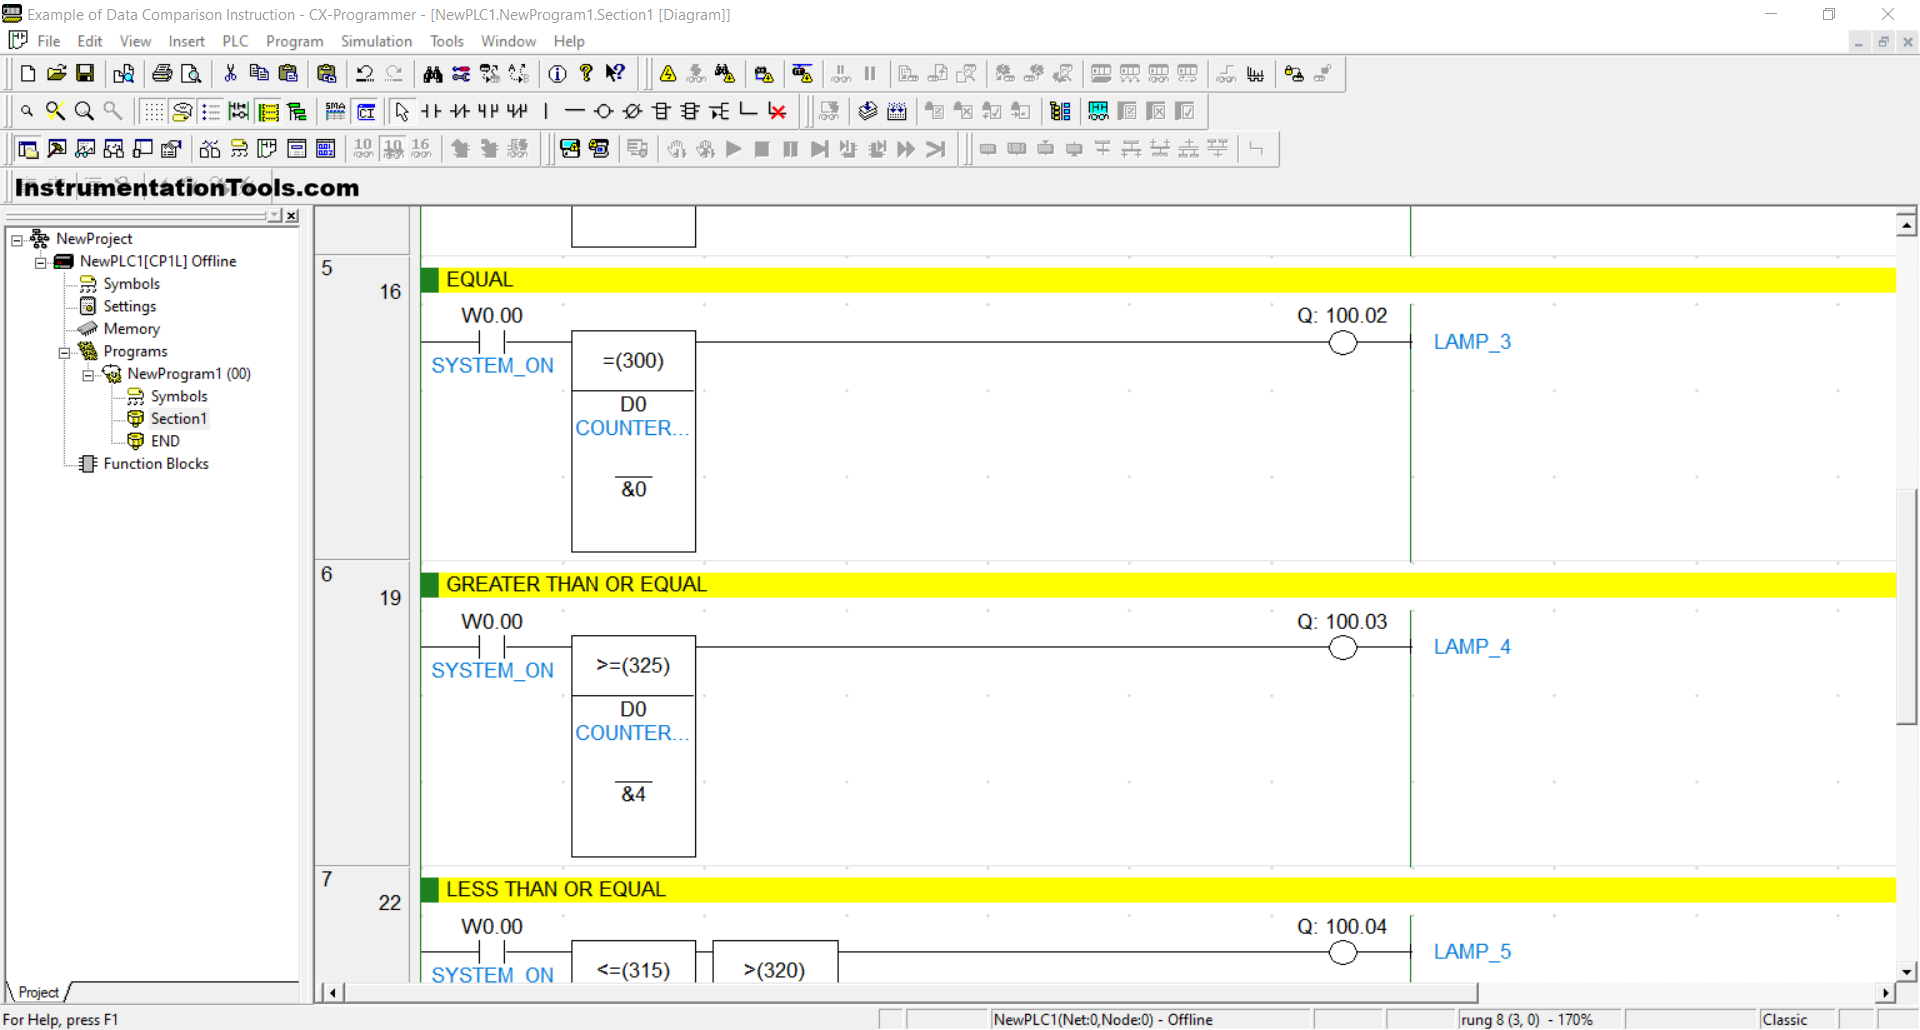Add a new coil to rung

pyautogui.click(x=603, y=111)
